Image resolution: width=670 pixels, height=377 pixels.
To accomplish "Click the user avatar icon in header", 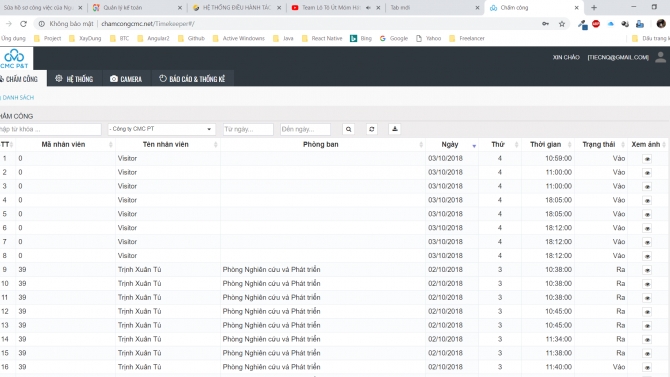I will [x=660, y=57].
